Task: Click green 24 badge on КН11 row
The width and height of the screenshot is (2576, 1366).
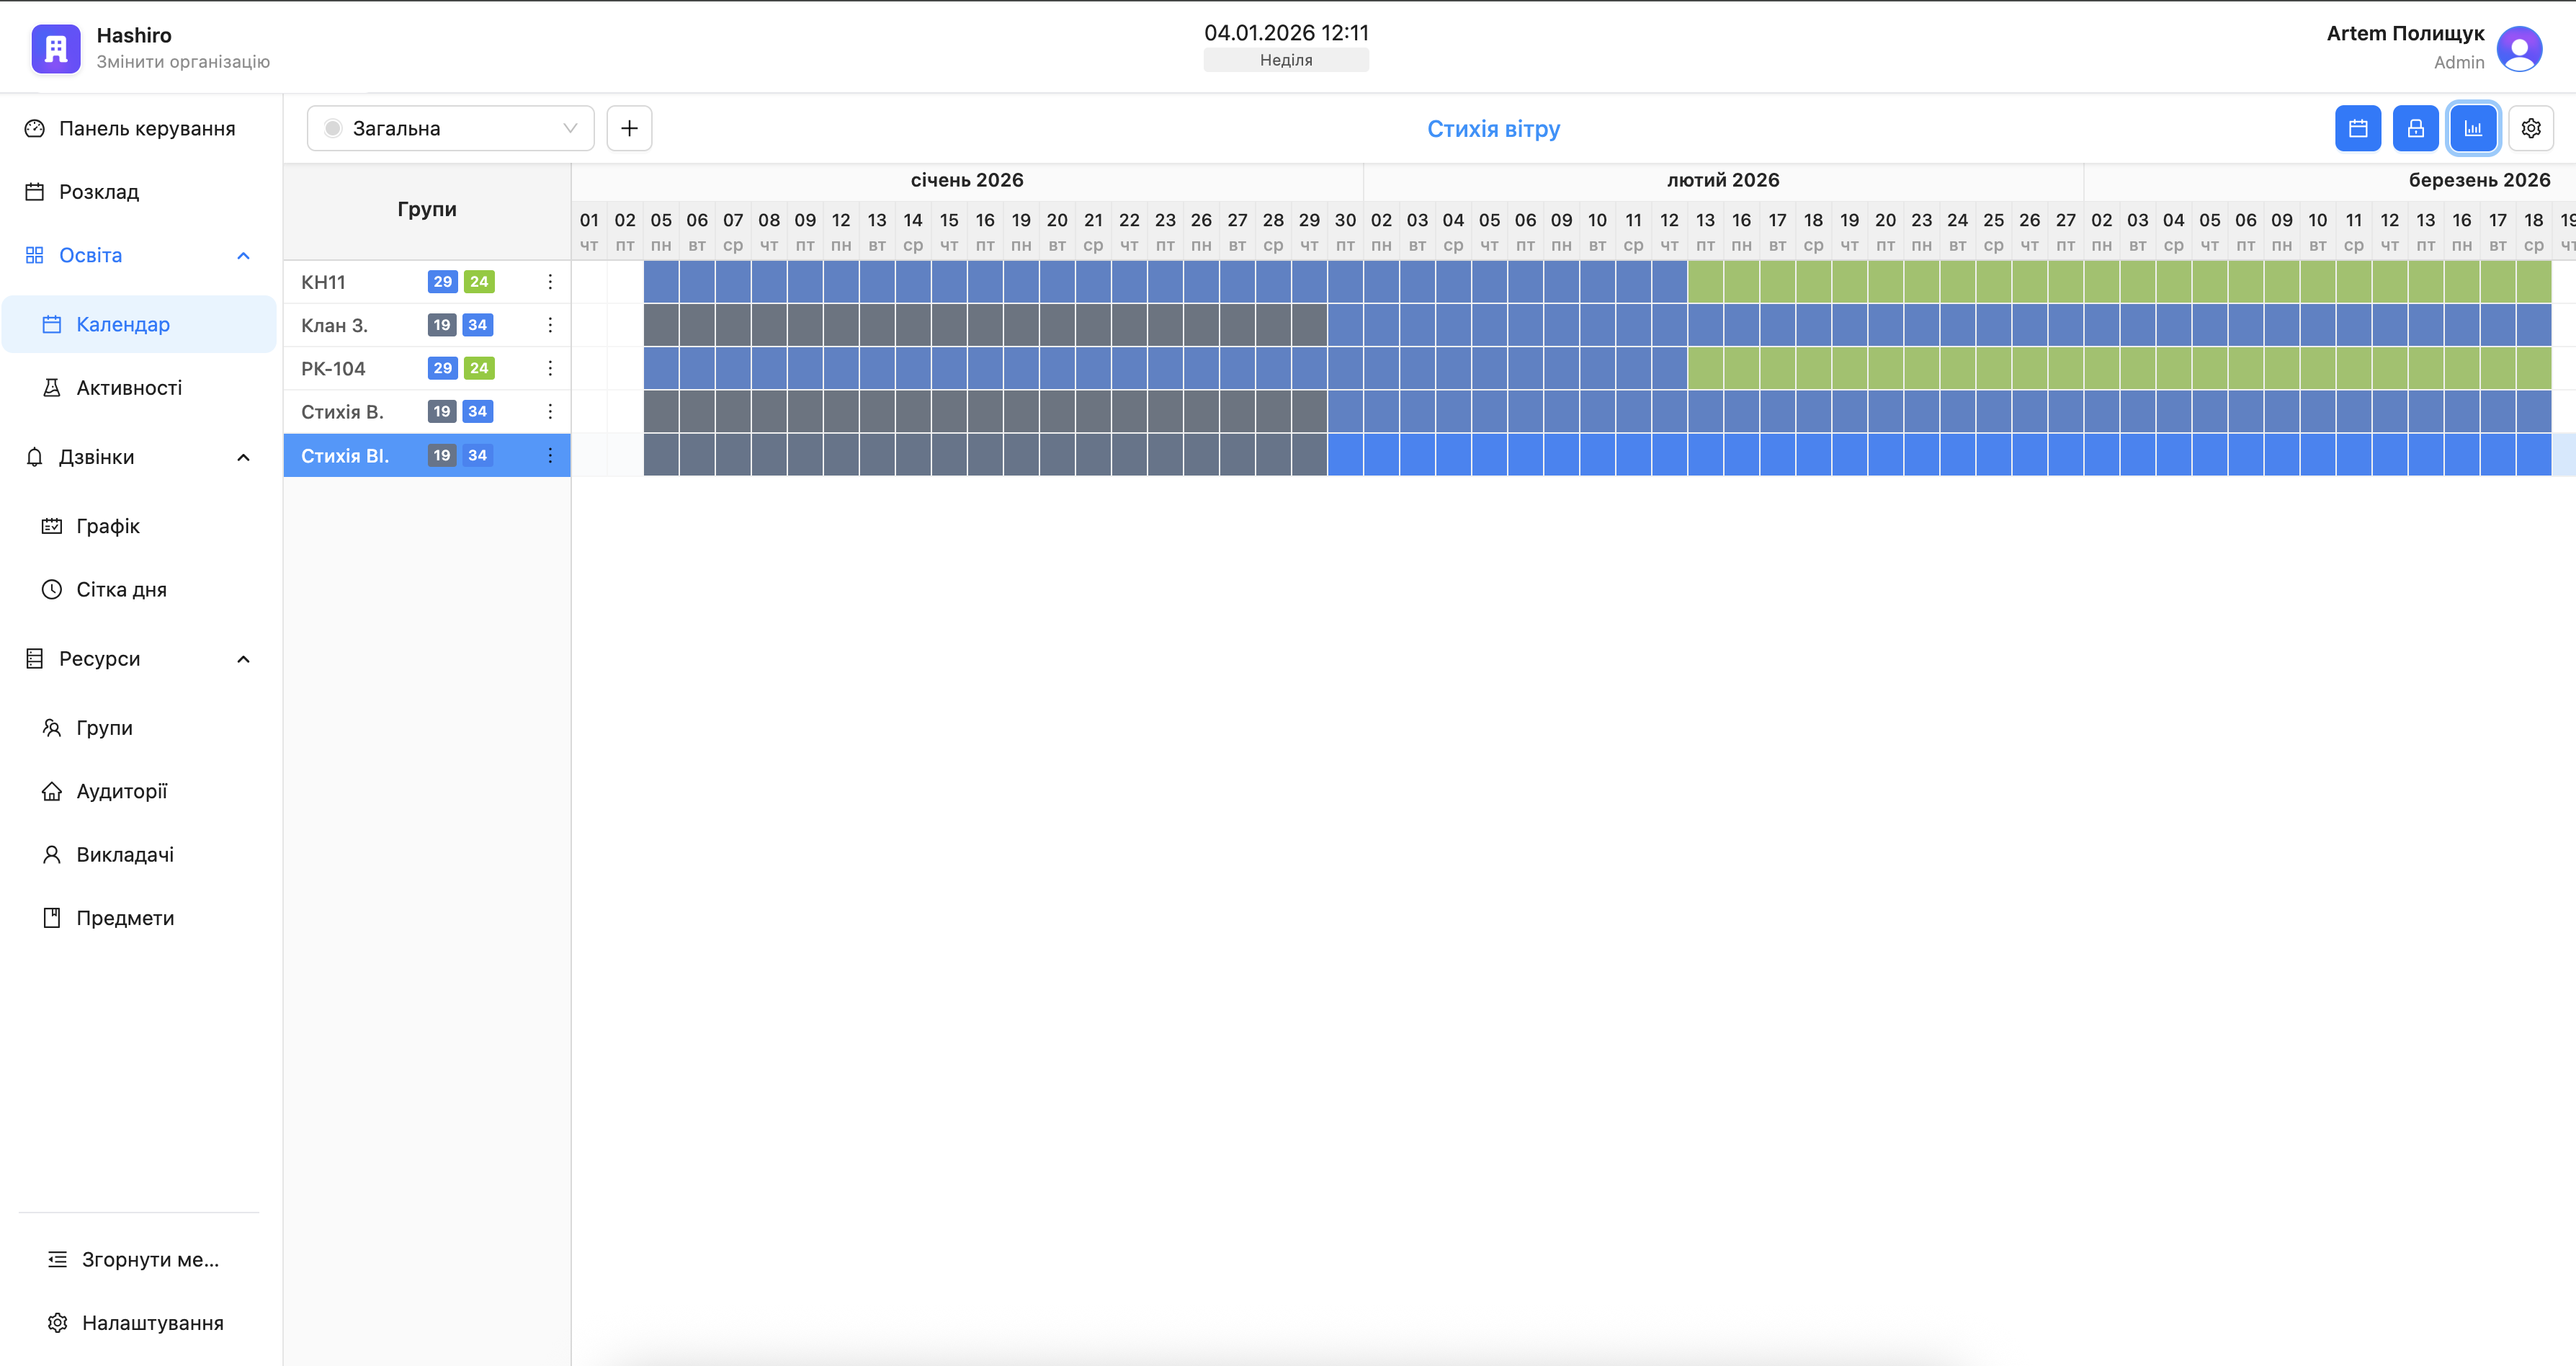Action: click(x=479, y=282)
